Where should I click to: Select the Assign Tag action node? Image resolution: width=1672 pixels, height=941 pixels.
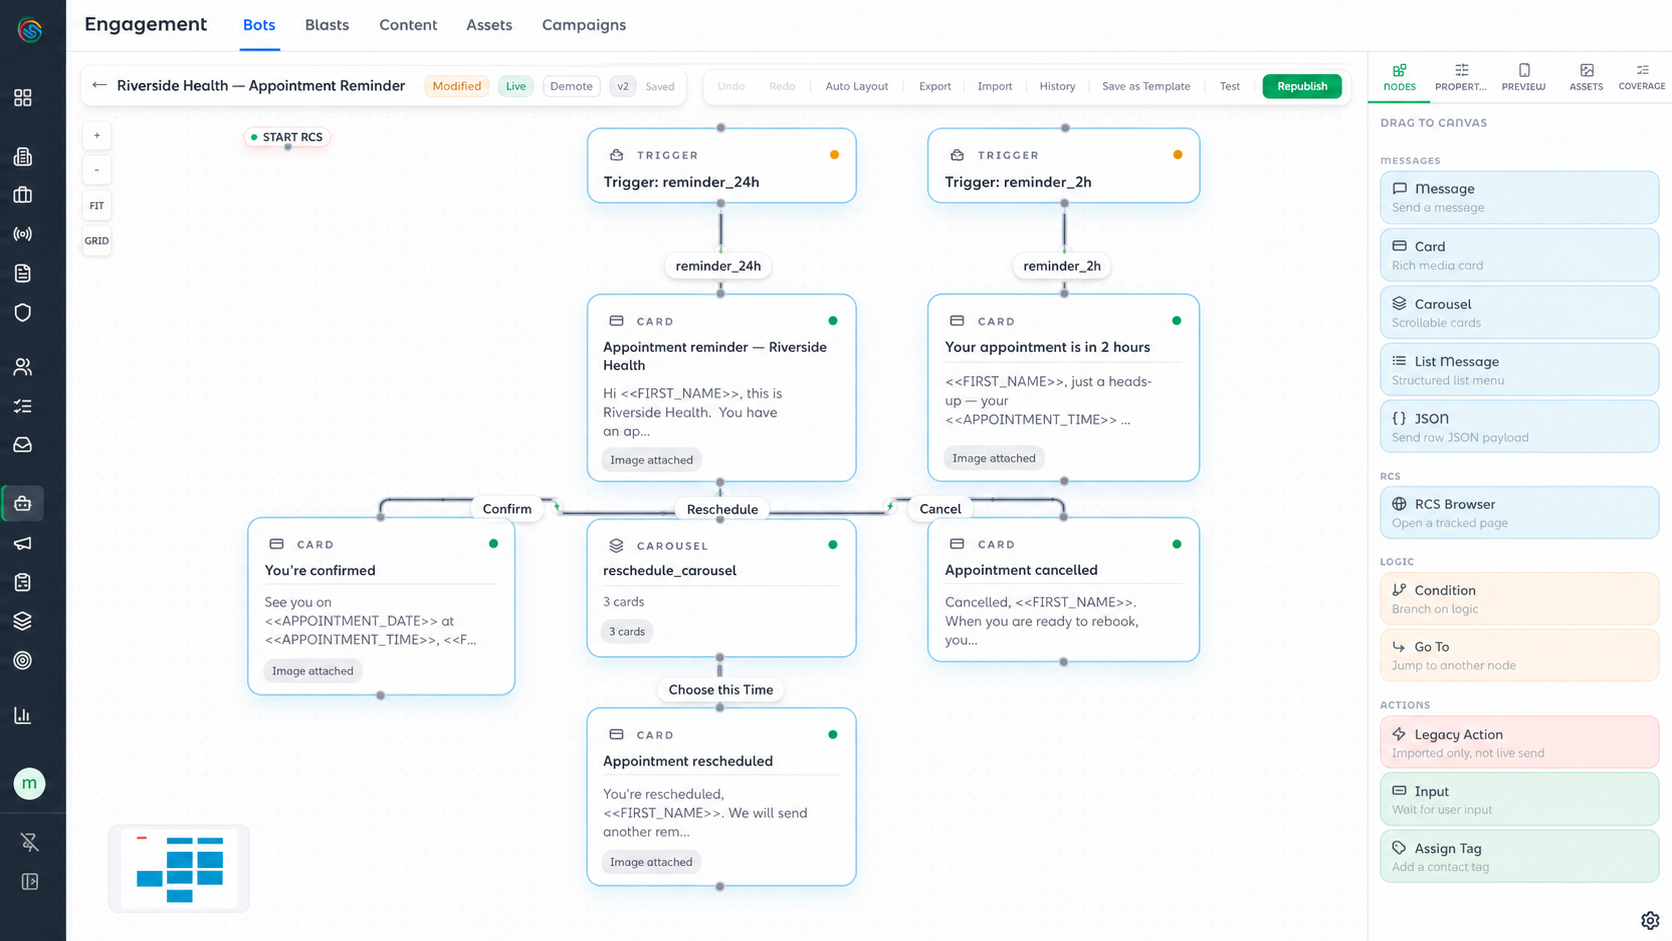click(1519, 857)
